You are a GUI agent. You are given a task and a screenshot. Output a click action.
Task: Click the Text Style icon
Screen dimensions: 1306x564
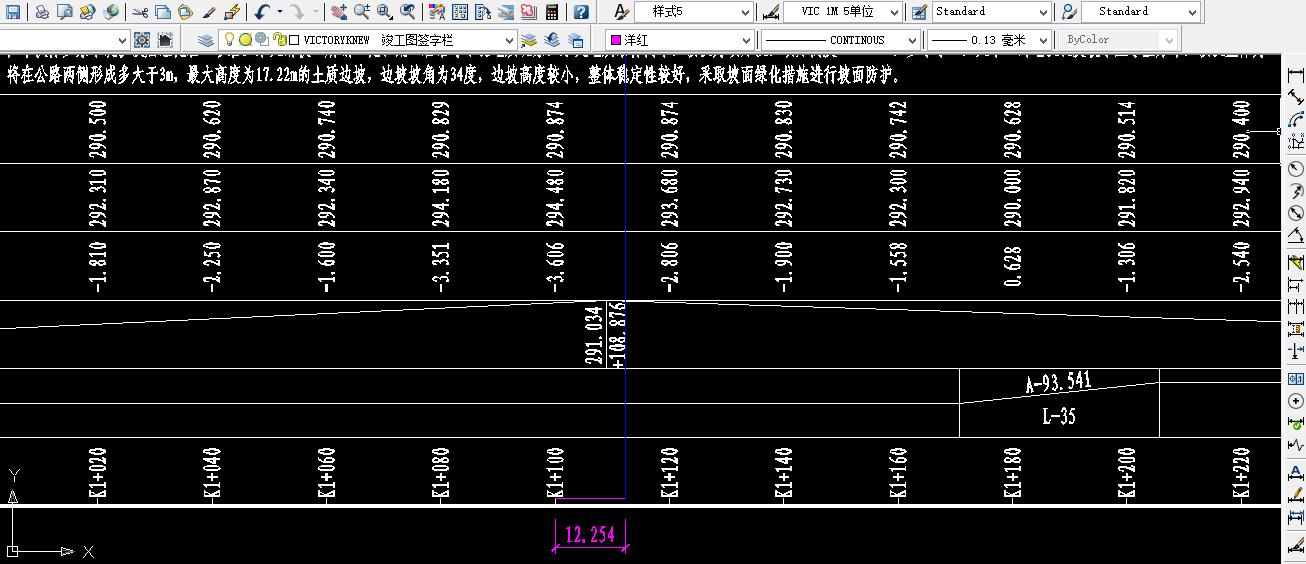pos(621,12)
